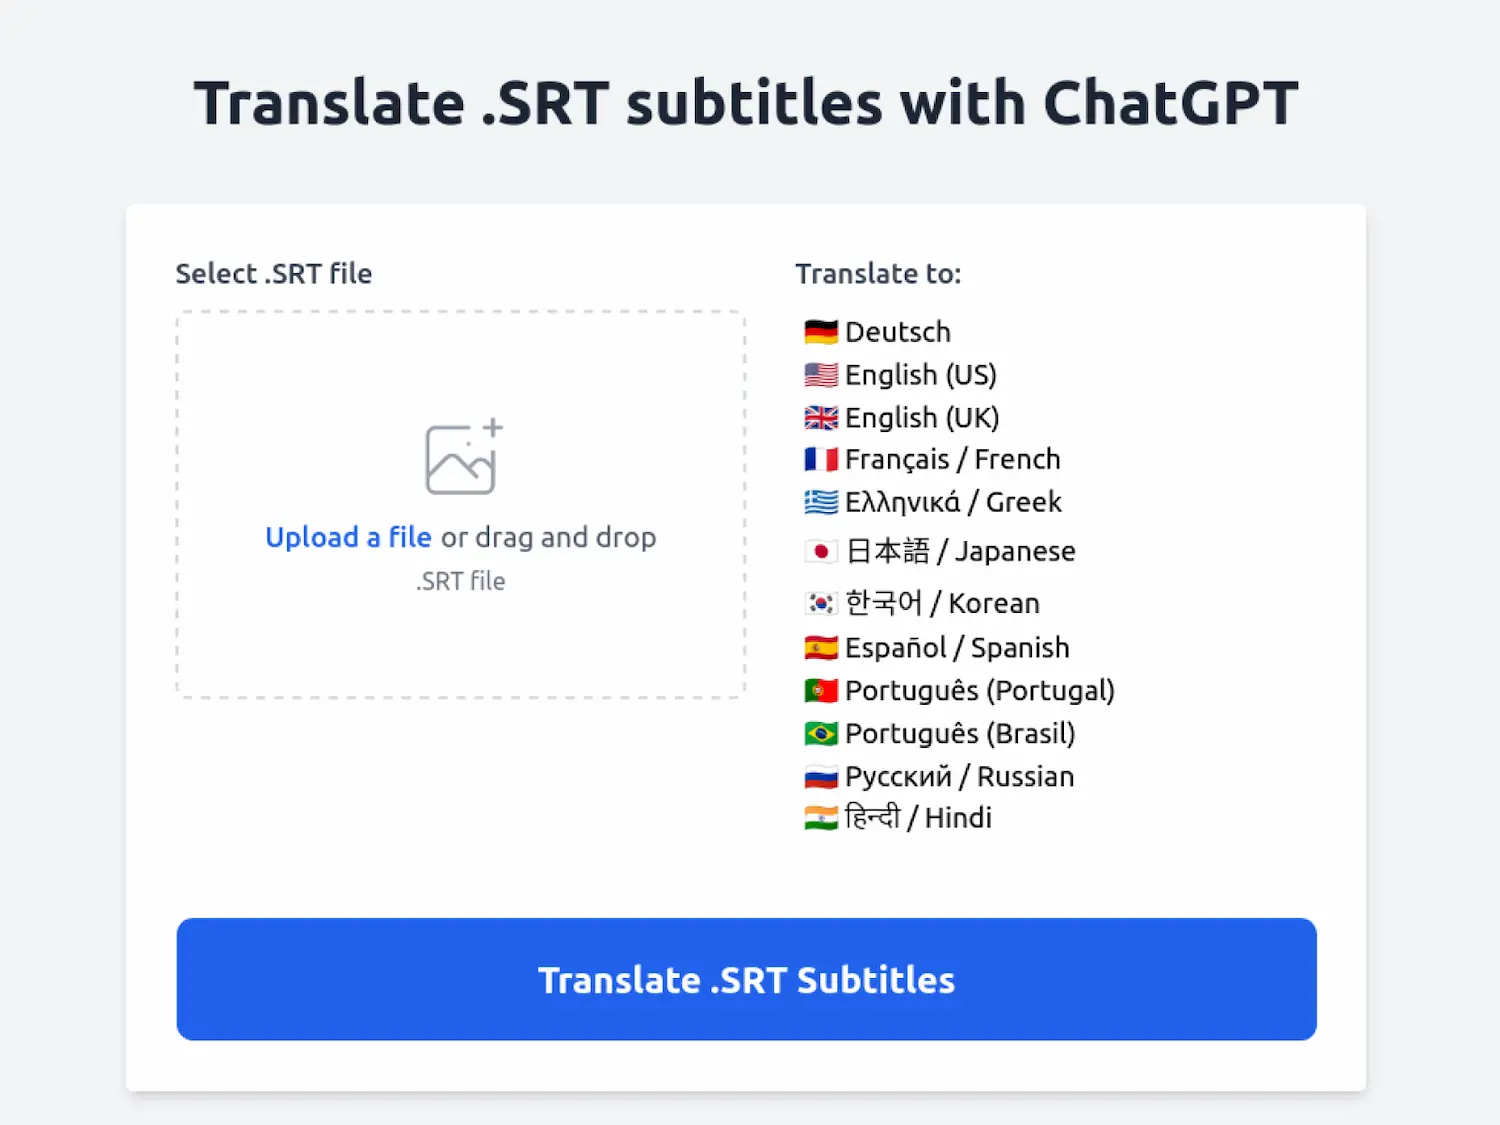The height and width of the screenshot is (1125, 1500).
Task: Click the Brazilian flag icon
Action: [x=821, y=733]
